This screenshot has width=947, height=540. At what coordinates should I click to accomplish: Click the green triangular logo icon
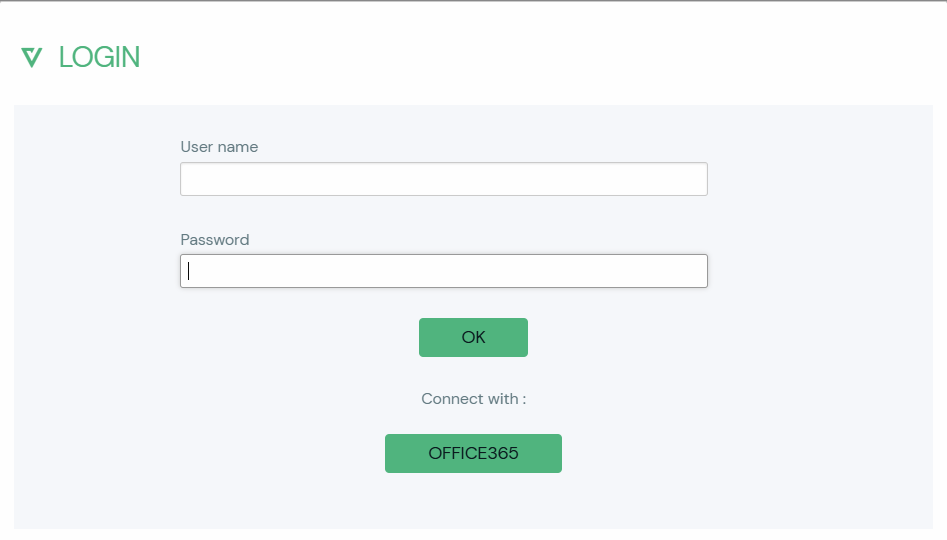pyautogui.click(x=31, y=57)
